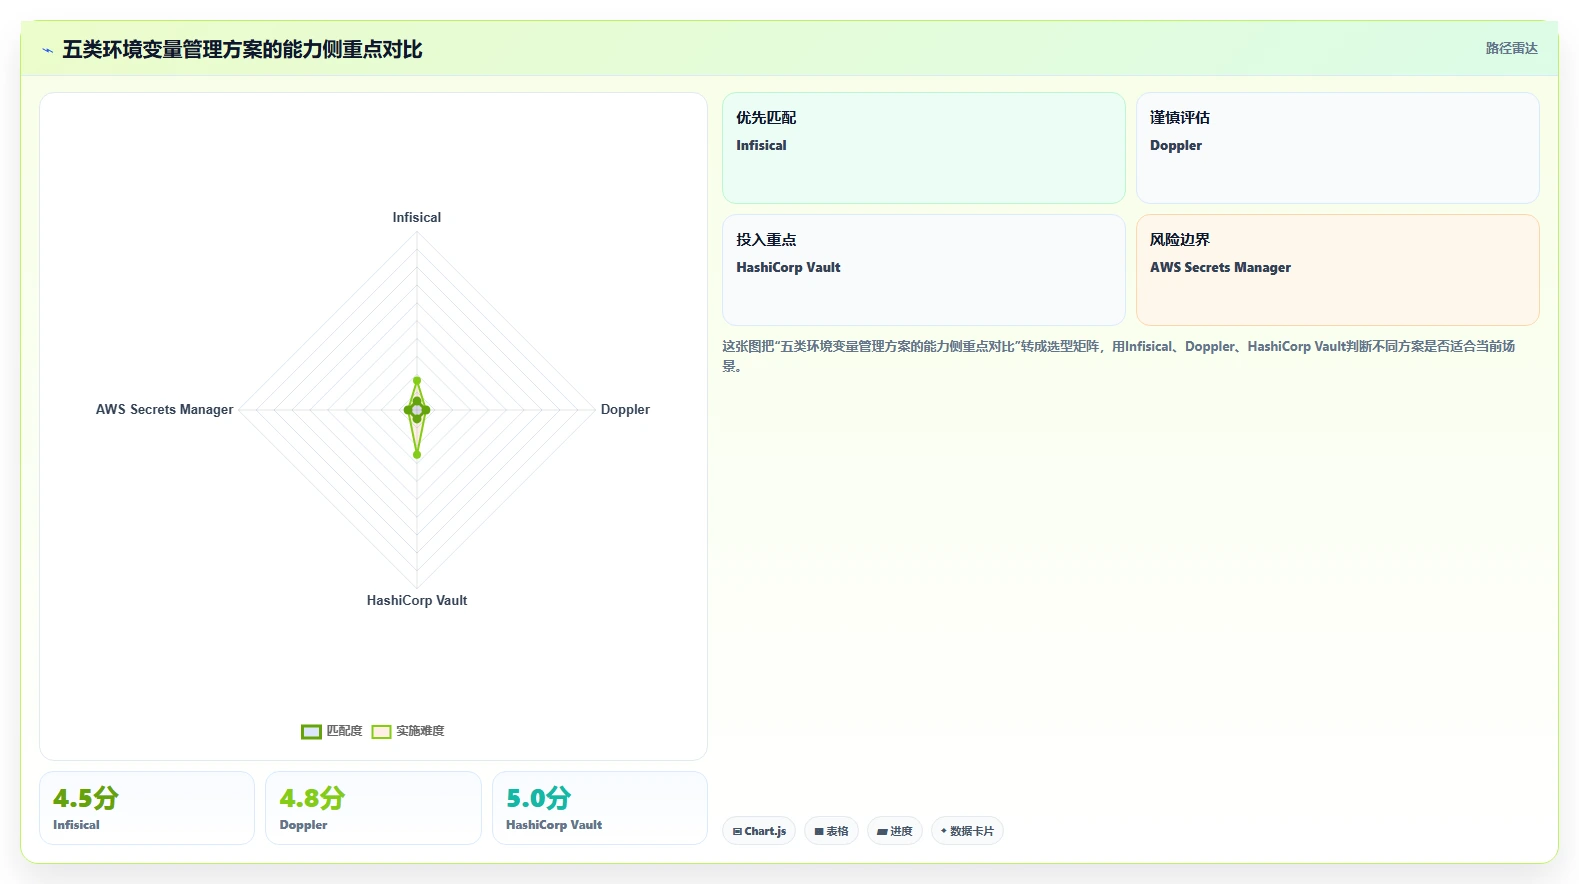The width and height of the screenshot is (1579, 884).
Task: Toggle the 匹配度 legend swatch
Action: (311, 731)
